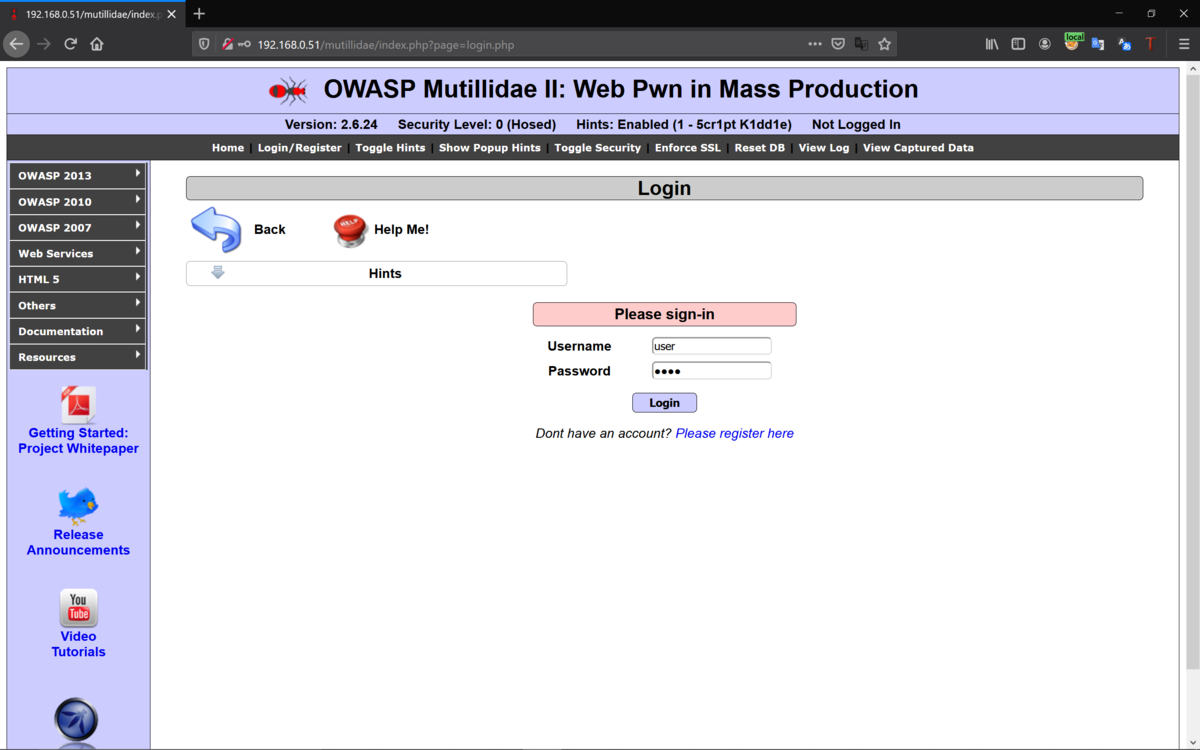This screenshot has height=750, width=1200.
Task: Click the Security Level: 0 (Hosed) text
Action: (x=477, y=125)
